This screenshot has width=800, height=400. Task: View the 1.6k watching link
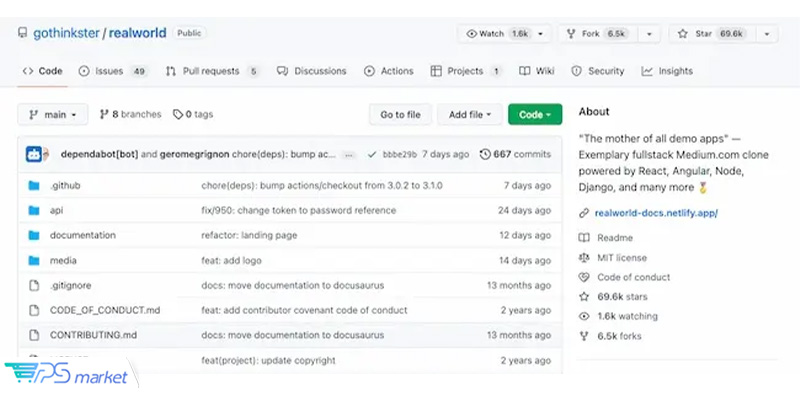[x=628, y=316]
